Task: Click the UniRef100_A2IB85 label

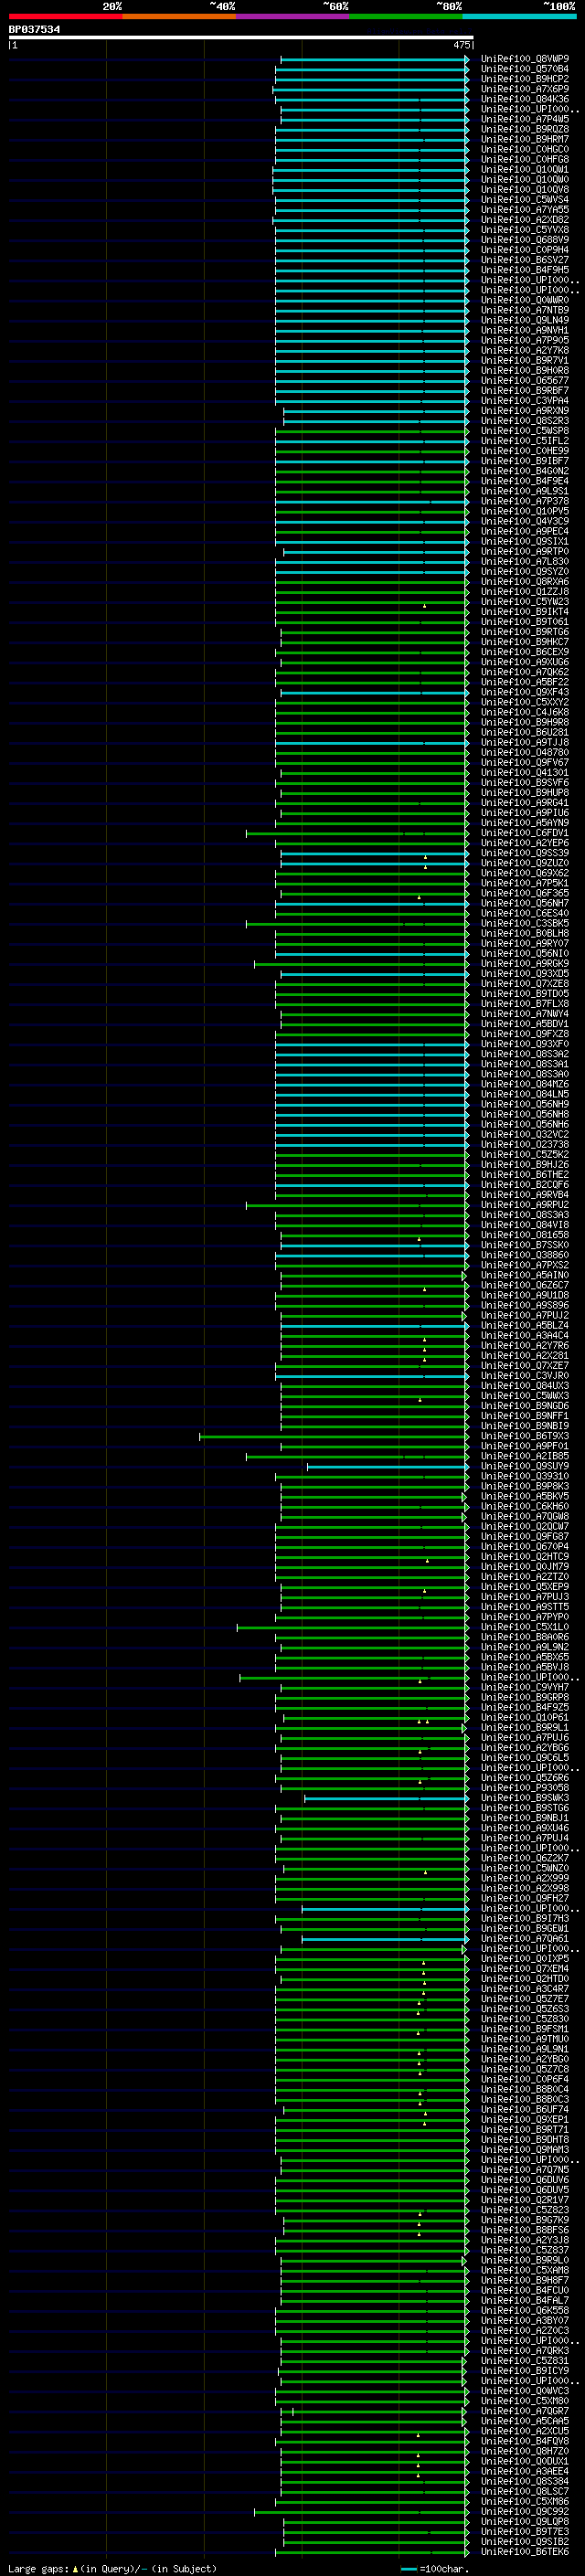Action: (524, 1456)
